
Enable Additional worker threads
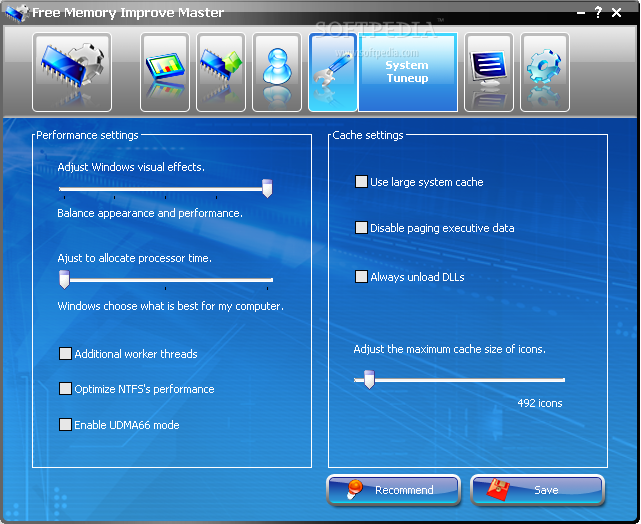tap(65, 353)
